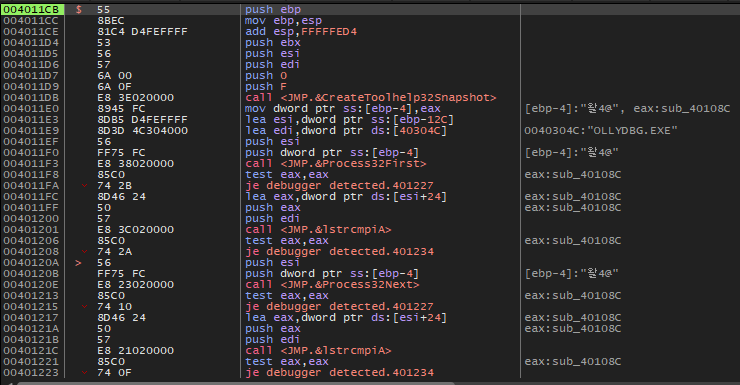This screenshot has width=740, height=385.
Task: Click bytes '8D3D 4C304000'
Action: pos(143,131)
